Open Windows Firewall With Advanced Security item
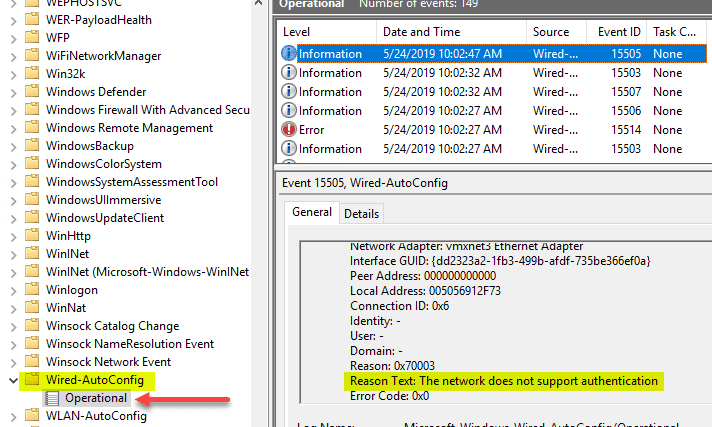The height and width of the screenshot is (427, 712). click(x=147, y=110)
